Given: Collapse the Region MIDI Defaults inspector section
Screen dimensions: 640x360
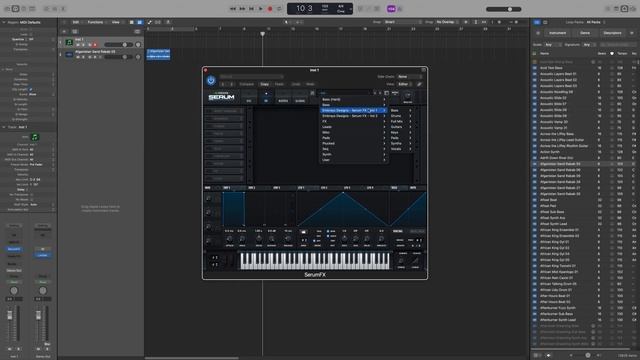Looking at the screenshot, I should pos(4,22).
